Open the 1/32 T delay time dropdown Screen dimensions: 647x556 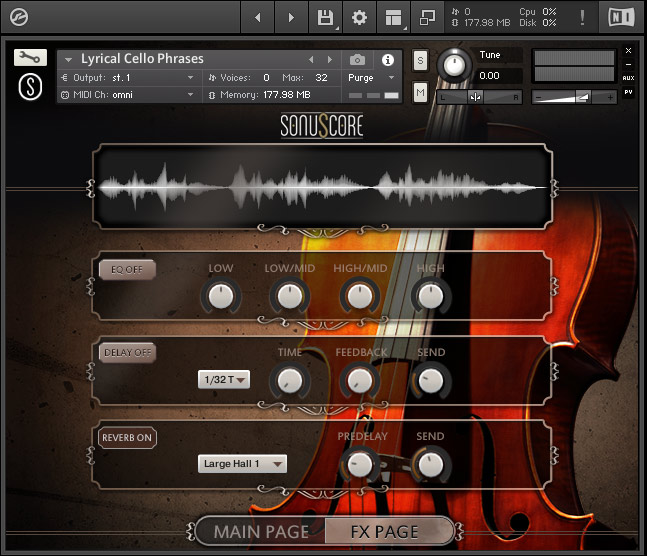tap(224, 379)
